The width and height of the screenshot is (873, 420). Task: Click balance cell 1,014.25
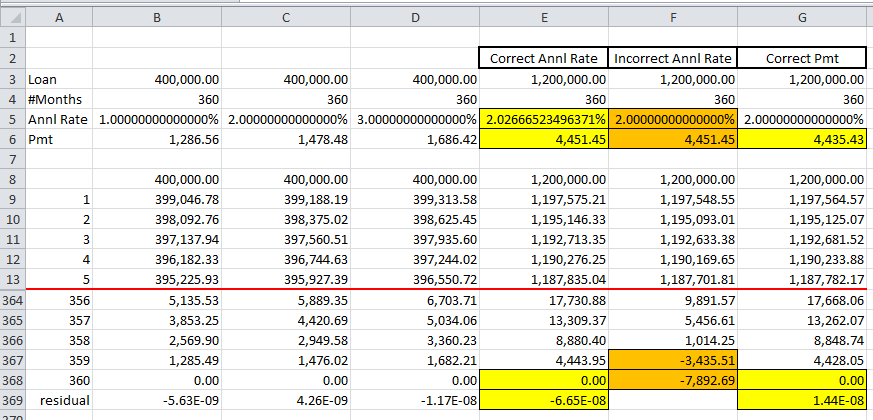point(673,340)
